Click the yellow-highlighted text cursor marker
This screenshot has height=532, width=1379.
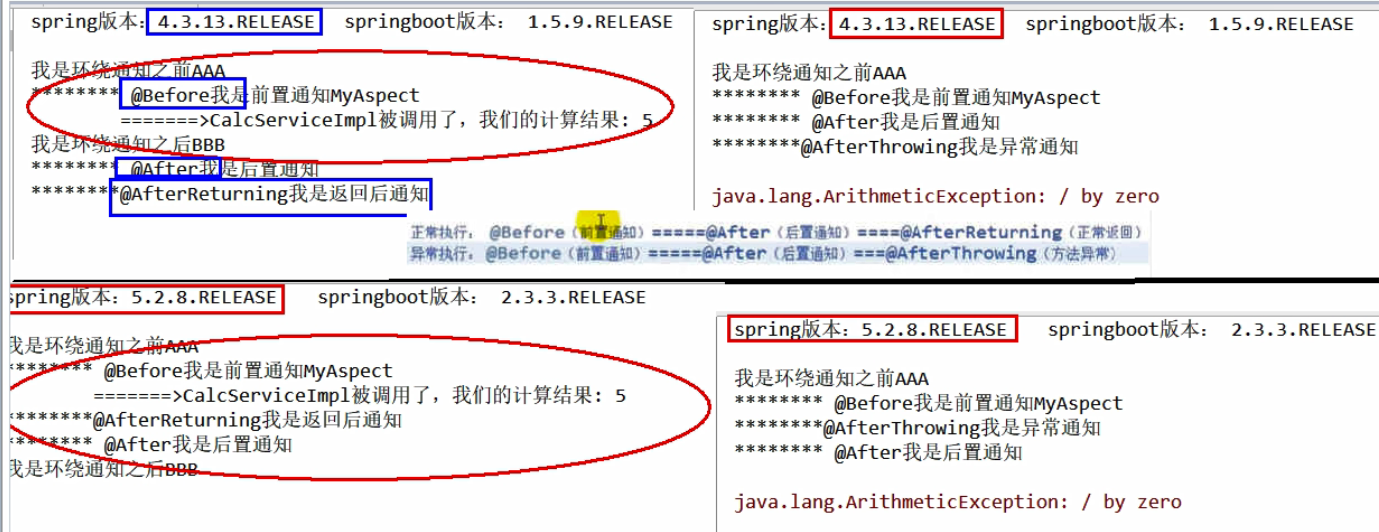click(x=600, y=223)
